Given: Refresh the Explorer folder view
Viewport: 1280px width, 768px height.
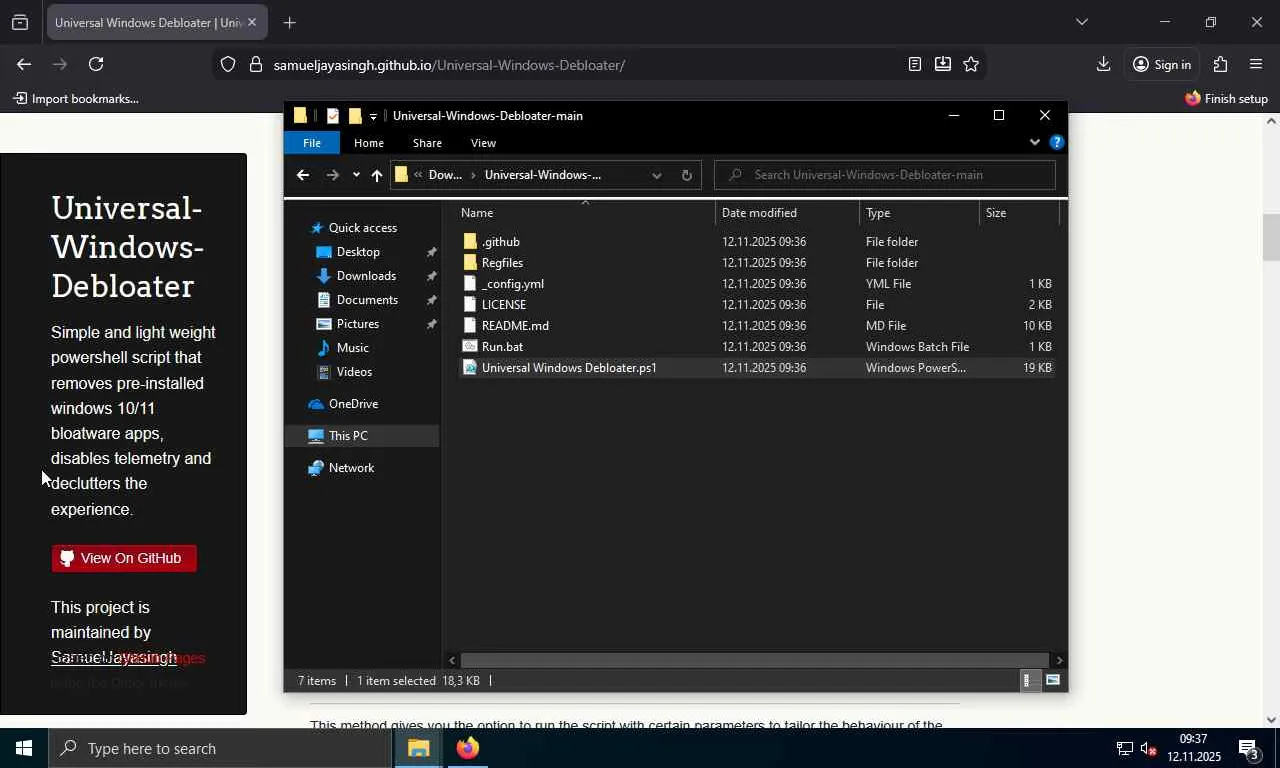Looking at the screenshot, I should point(686,175).
